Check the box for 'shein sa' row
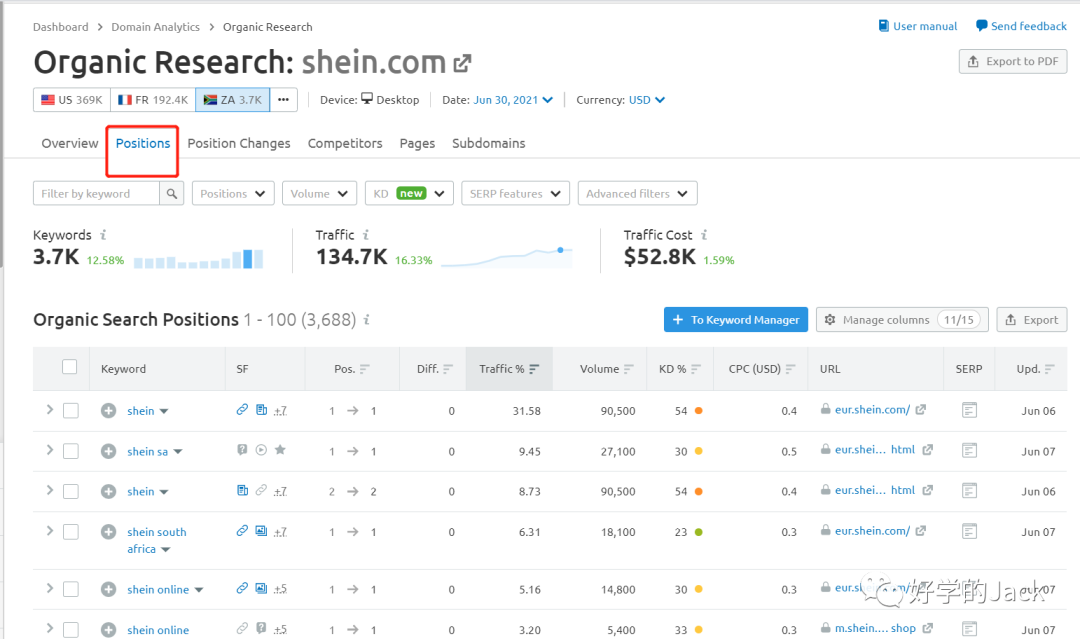Image resolution: width=1080 pixels, height=639 pixels. pos(70,452)
